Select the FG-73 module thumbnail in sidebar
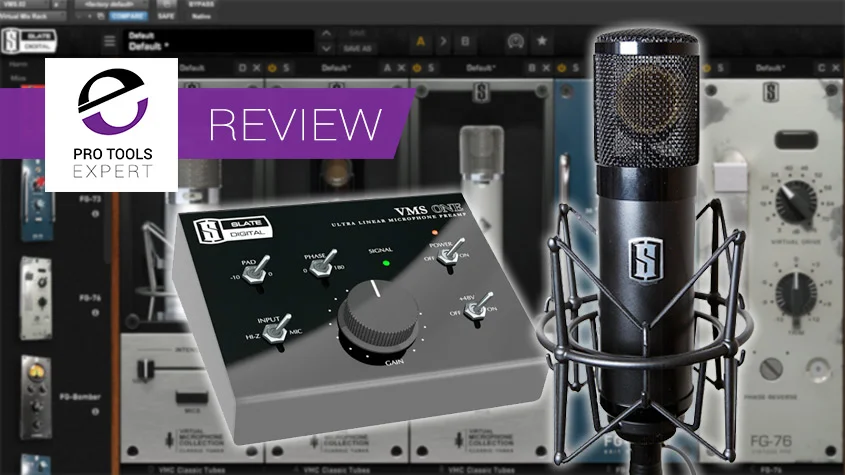 37,201
